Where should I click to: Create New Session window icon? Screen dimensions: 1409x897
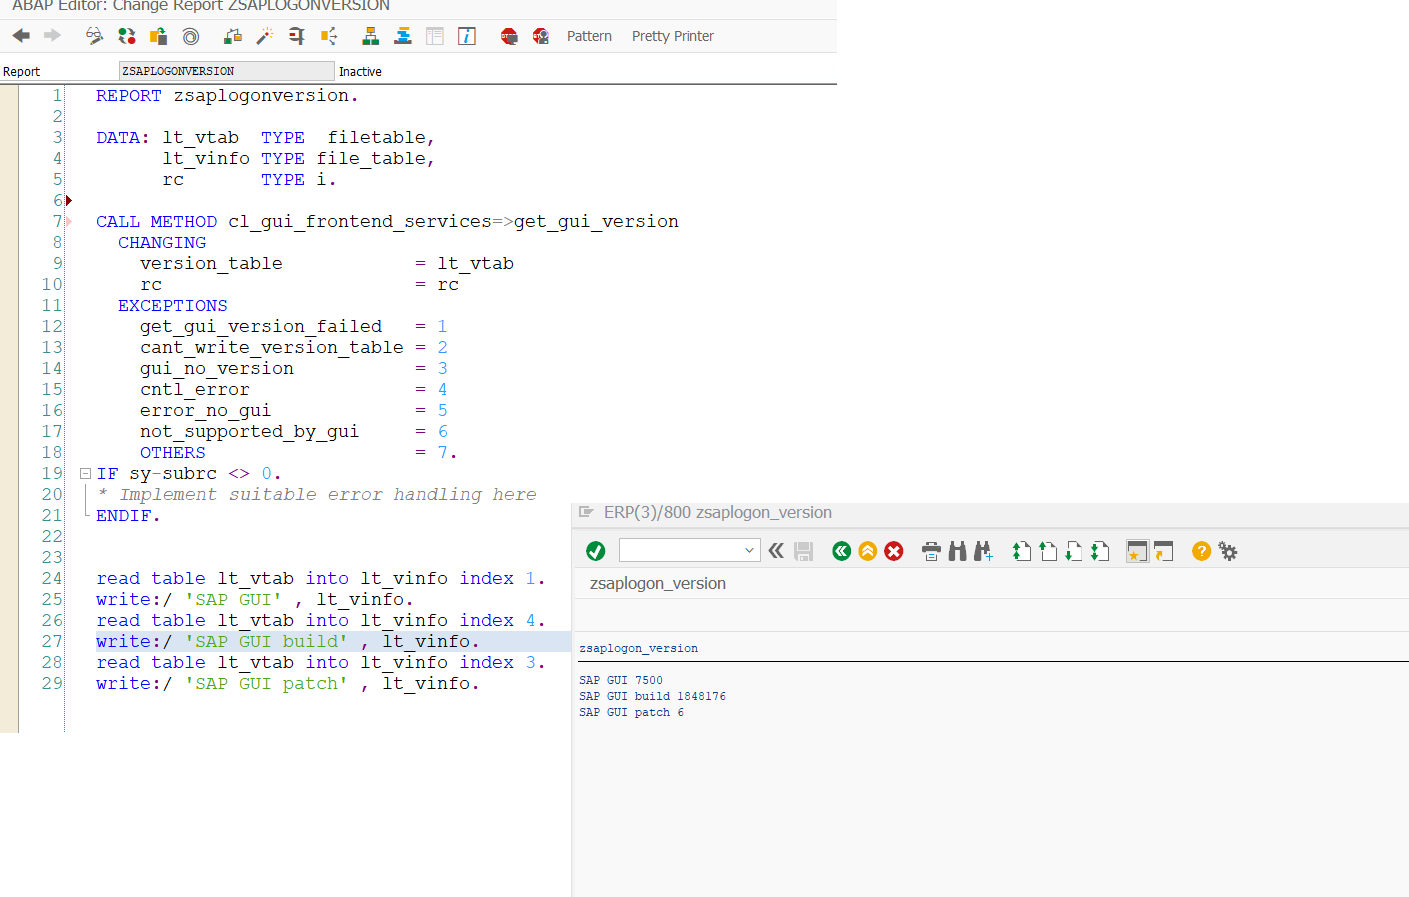tap(1137, 551)
